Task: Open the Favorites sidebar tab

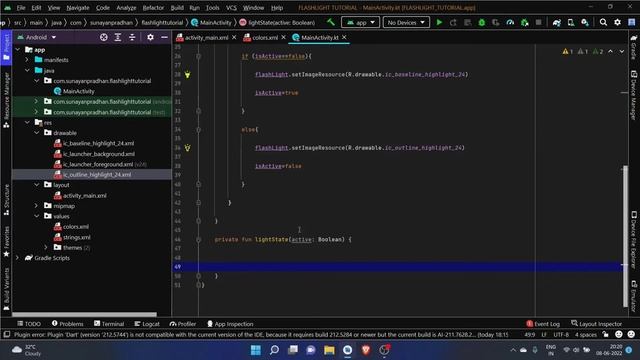Action: pos(6,242)
